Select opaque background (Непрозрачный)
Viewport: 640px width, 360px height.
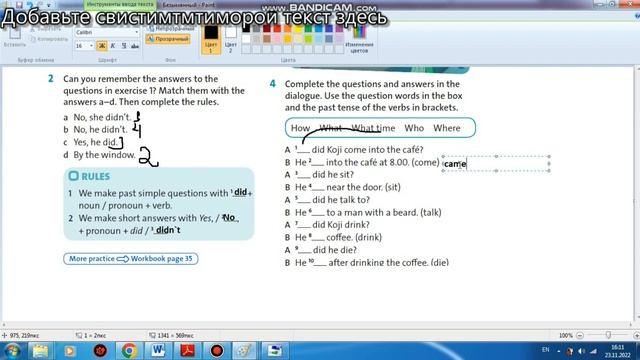pos(169,29)
